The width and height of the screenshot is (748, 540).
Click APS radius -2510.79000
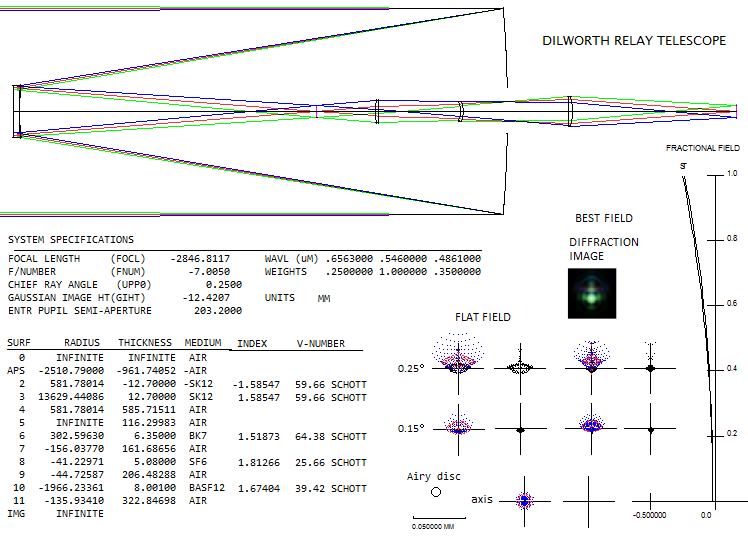[x=71, y=371]
